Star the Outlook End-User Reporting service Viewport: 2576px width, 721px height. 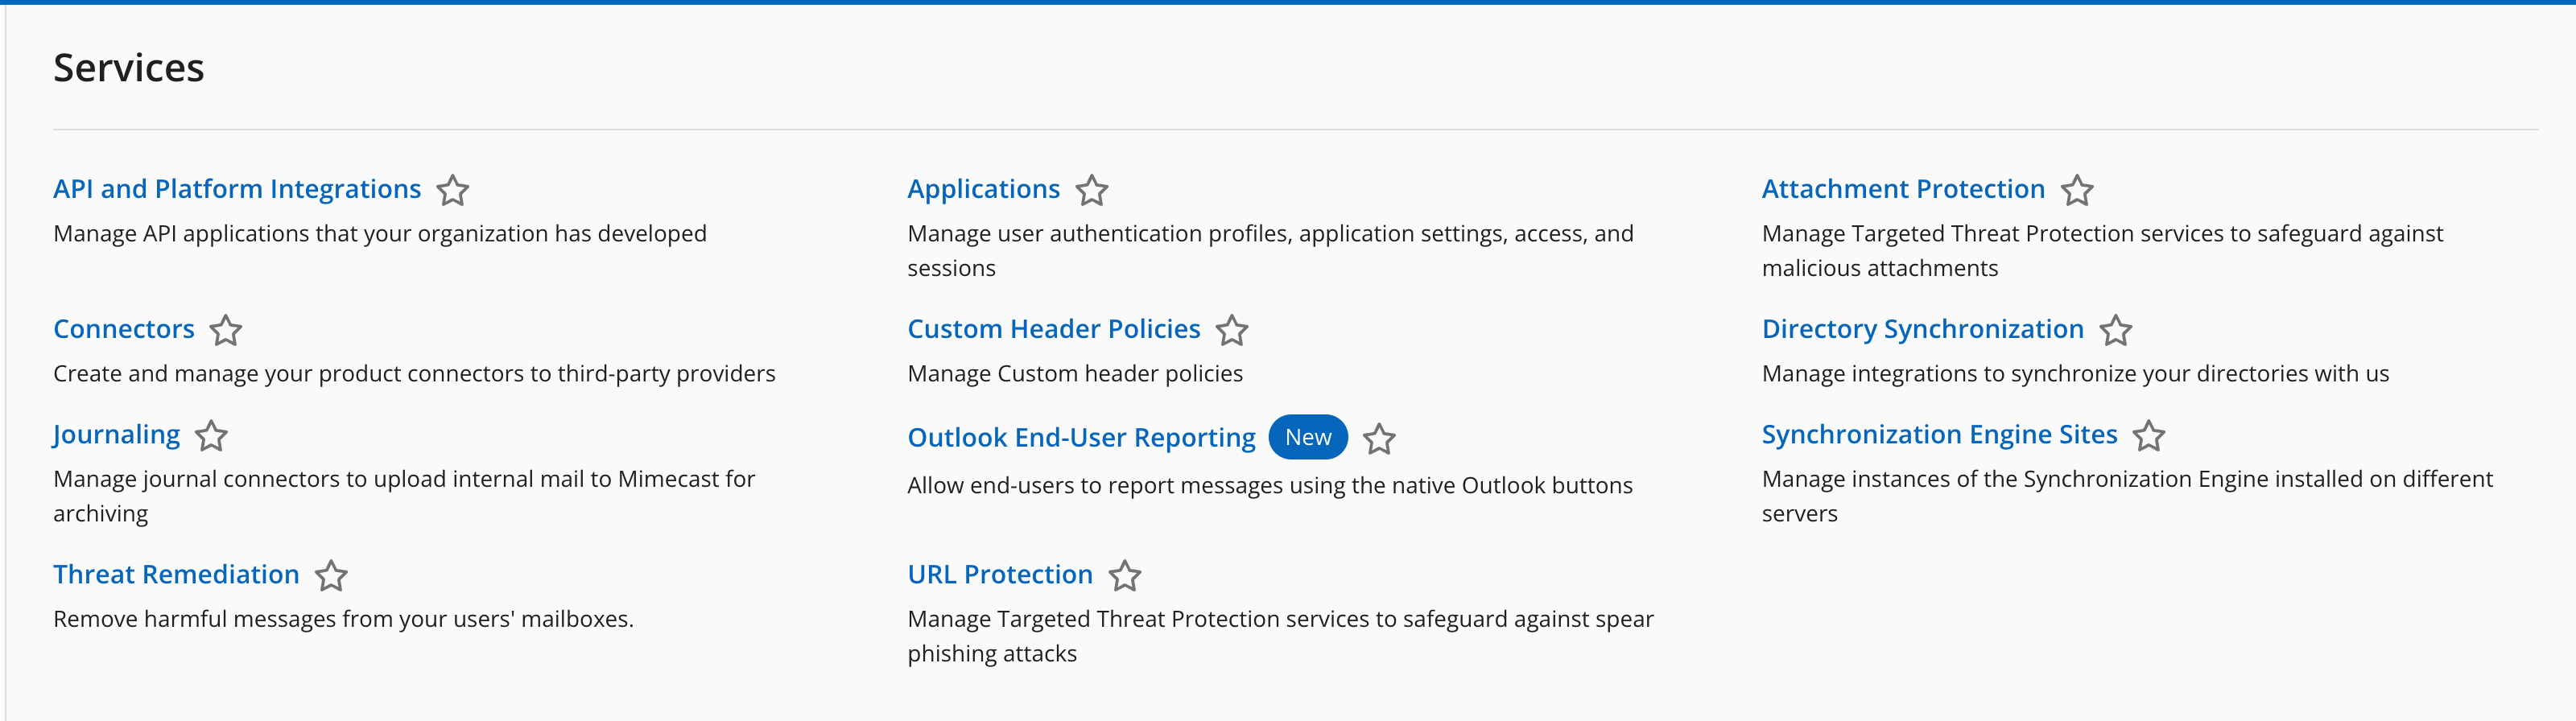[1380, 439]
